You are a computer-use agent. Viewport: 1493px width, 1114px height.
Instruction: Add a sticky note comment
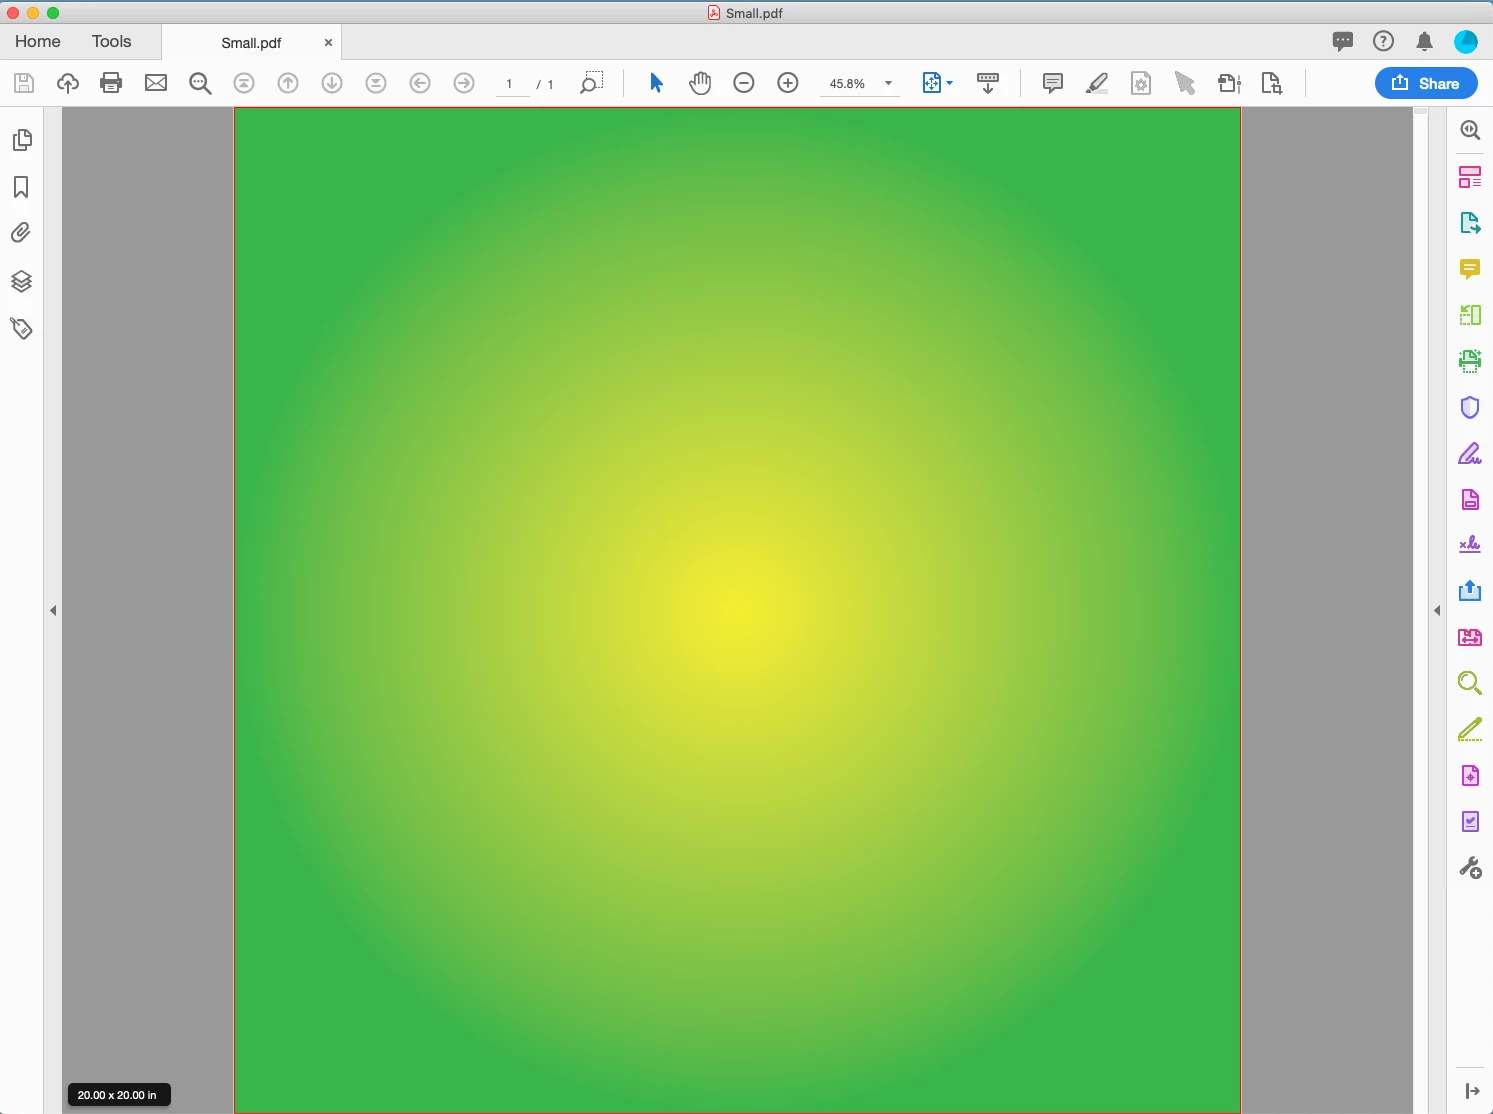pos(1053,83)
